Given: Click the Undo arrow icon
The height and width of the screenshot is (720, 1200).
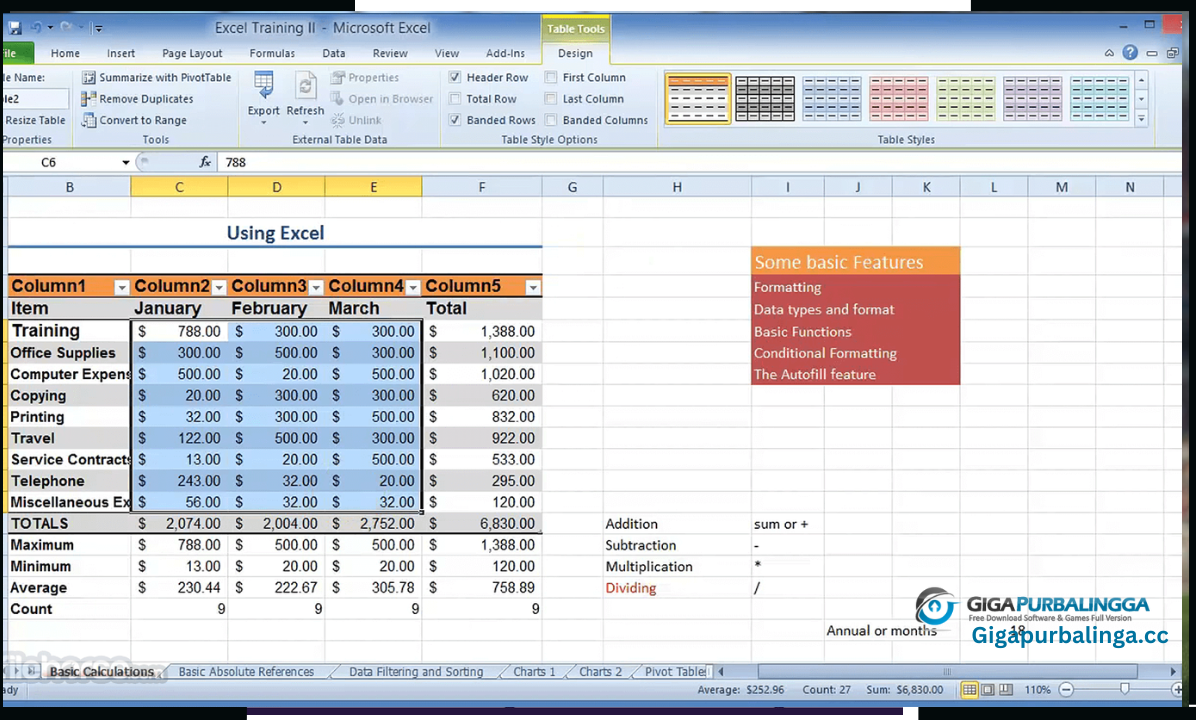Looking at the screenshot, I should click(36, 28).
